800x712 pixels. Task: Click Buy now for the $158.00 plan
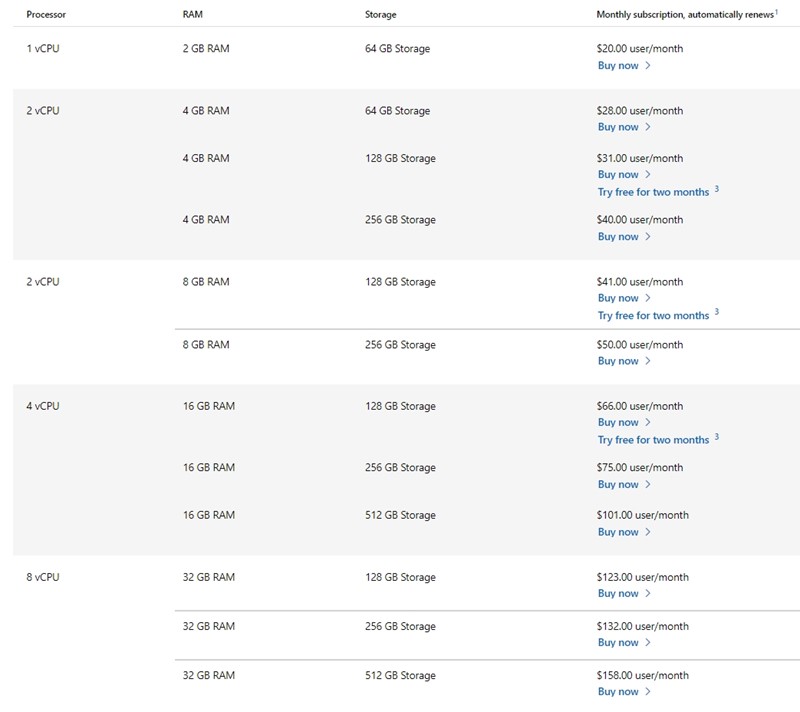coord(618,692)
